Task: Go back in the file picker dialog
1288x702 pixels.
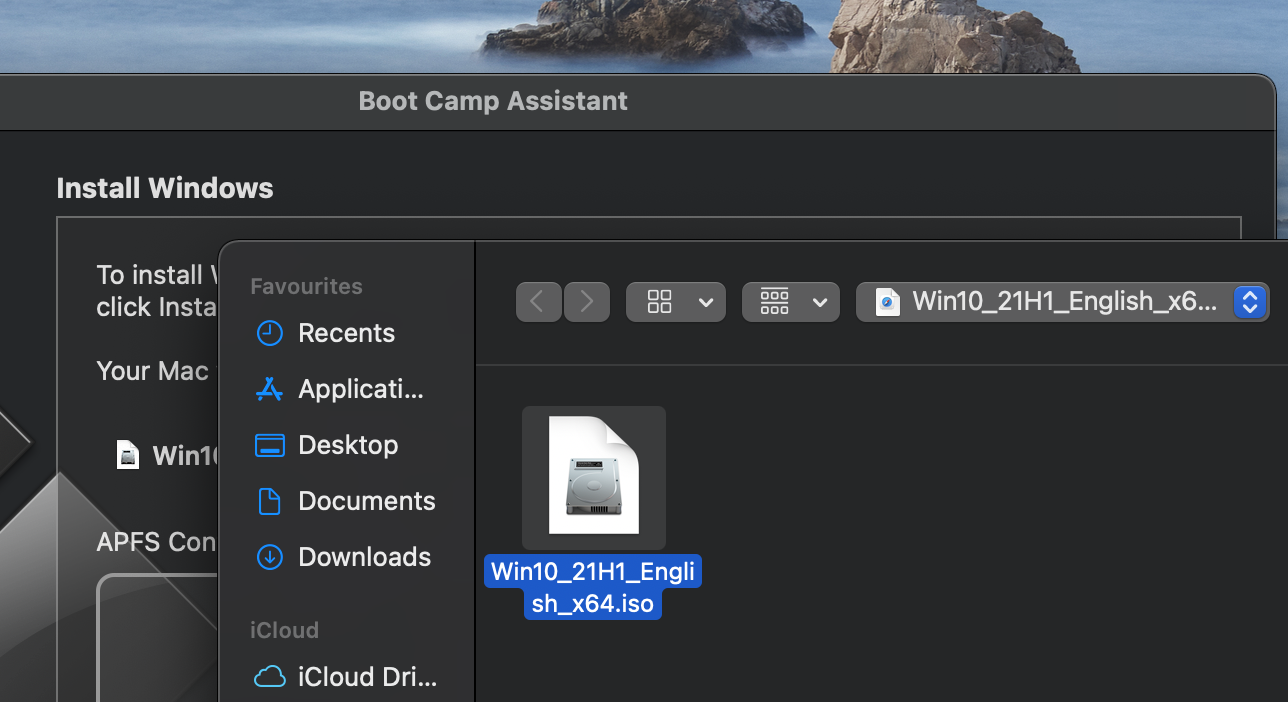Action: (539, 302)
